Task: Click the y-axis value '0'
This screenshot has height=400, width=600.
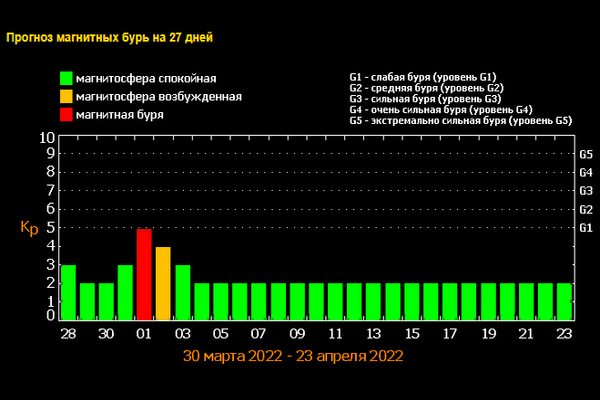Action: point(51,315)
